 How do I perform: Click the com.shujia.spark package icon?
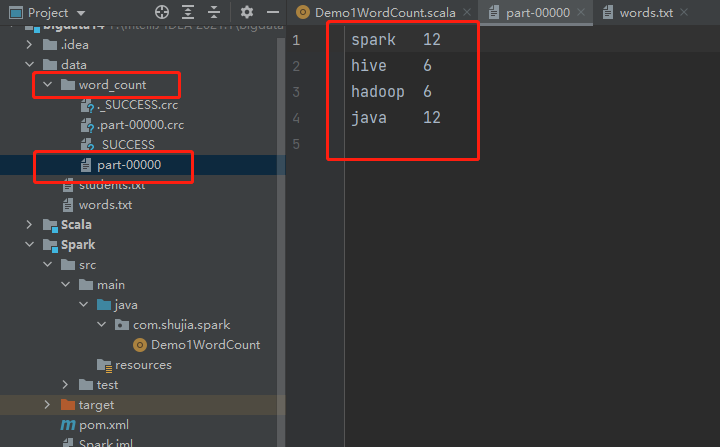[122, 325]
